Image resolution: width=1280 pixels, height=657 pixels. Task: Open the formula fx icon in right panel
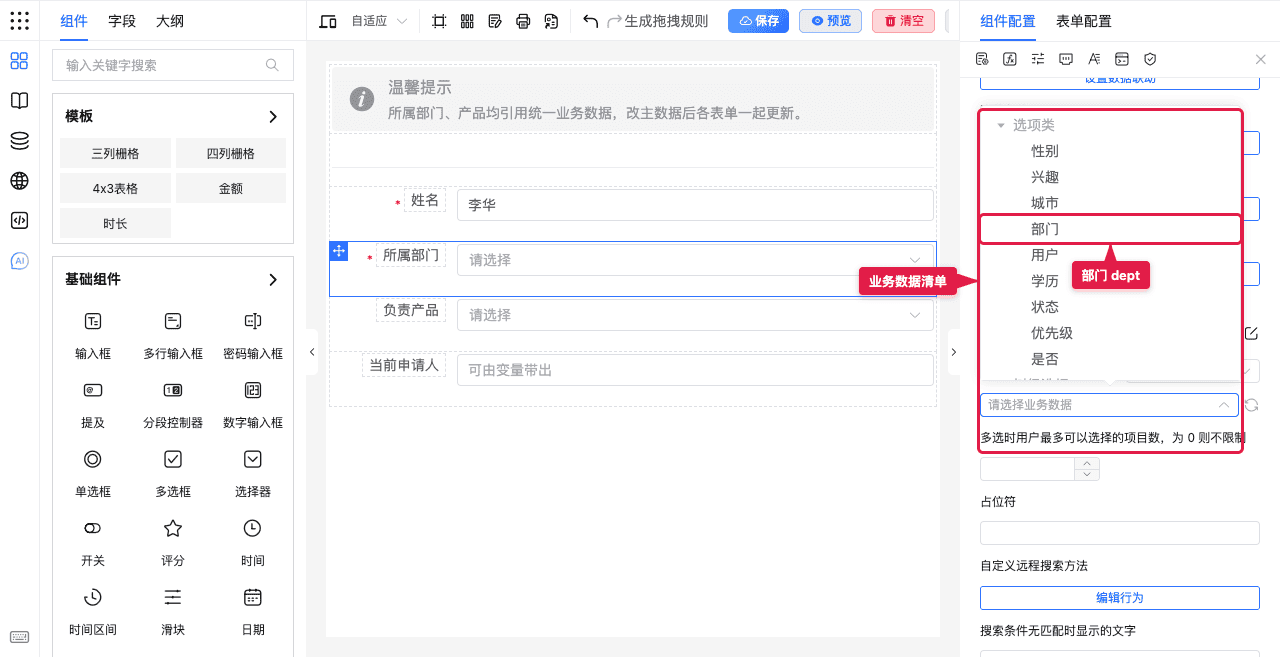click(x=1010, y=59)
